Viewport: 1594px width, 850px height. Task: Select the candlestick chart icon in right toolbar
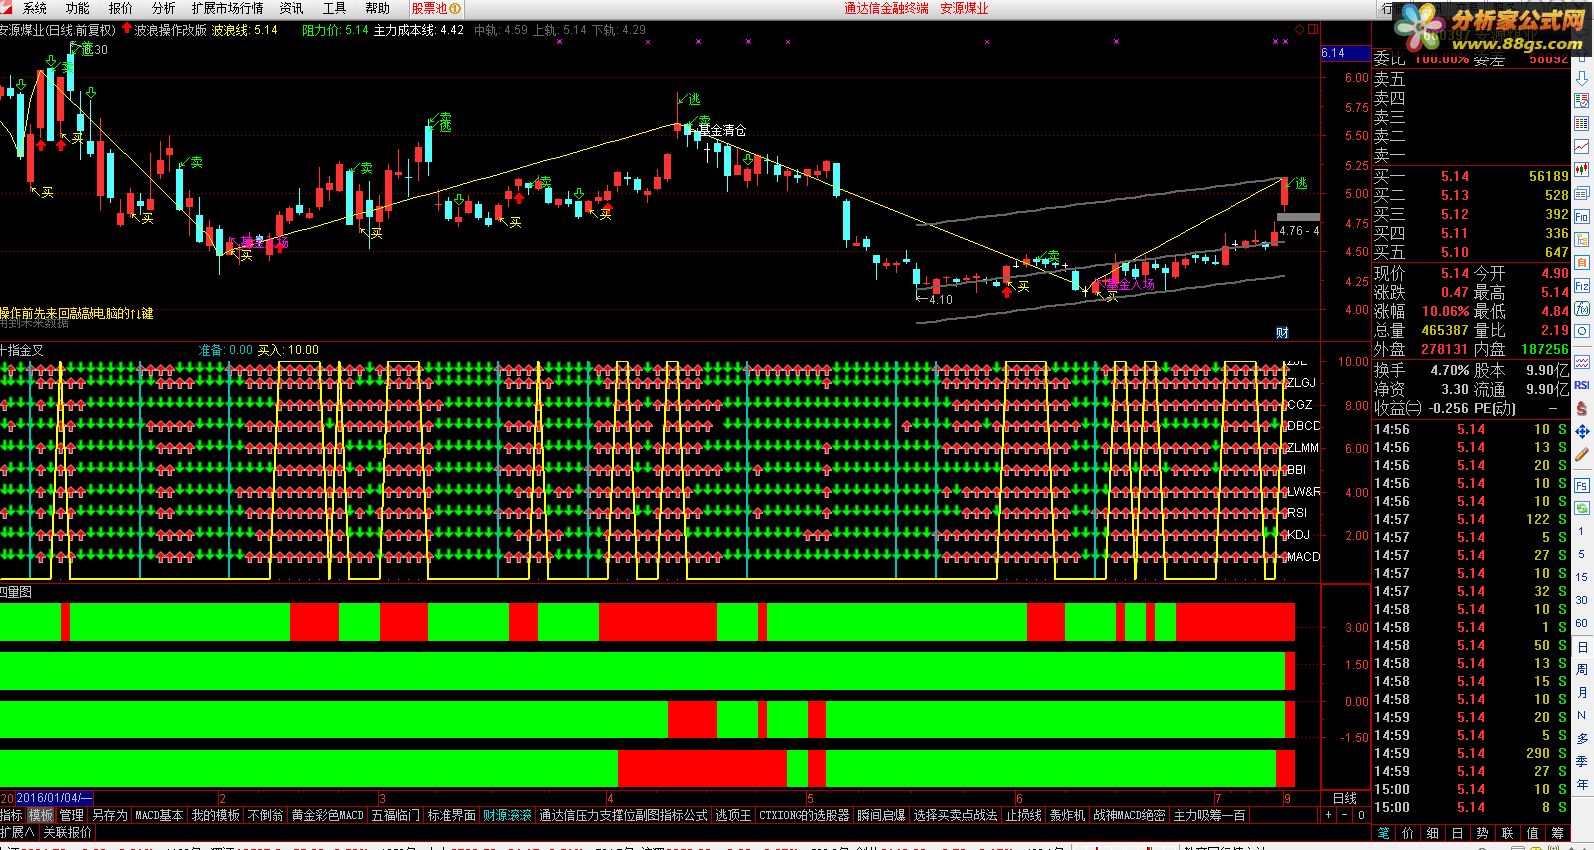pos(1581,169)
